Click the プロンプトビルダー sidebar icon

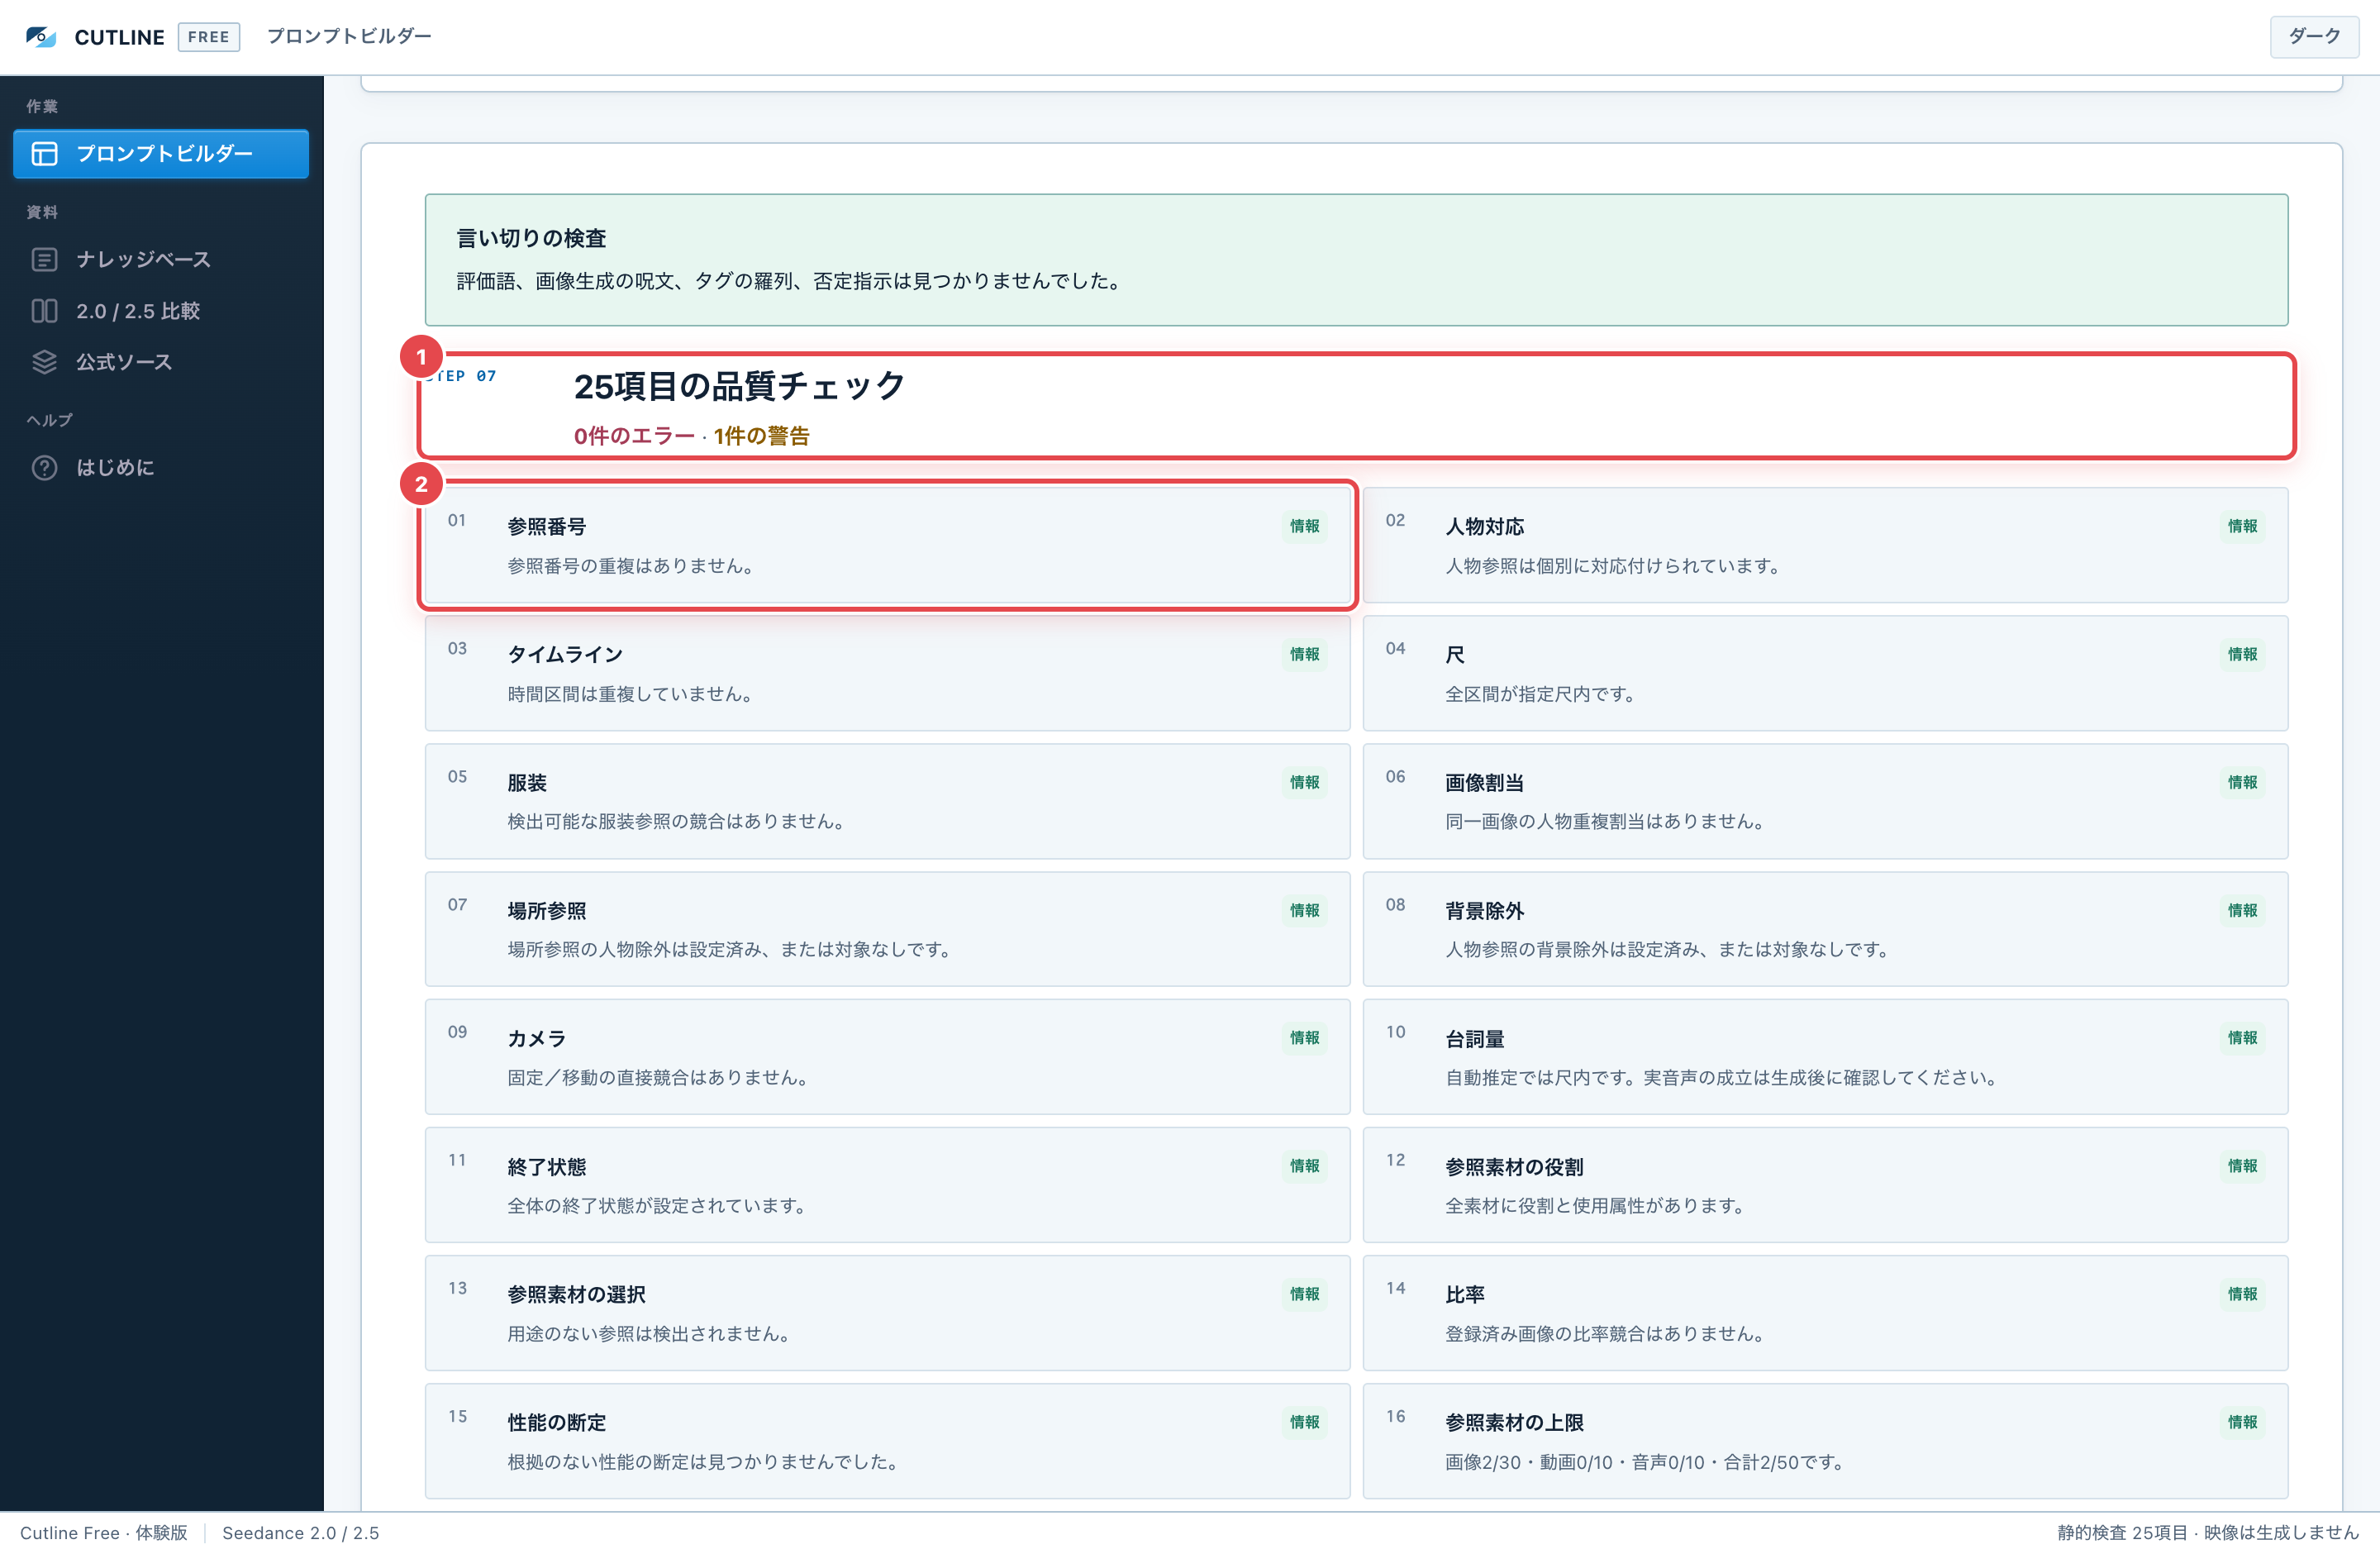coord(45,153)
